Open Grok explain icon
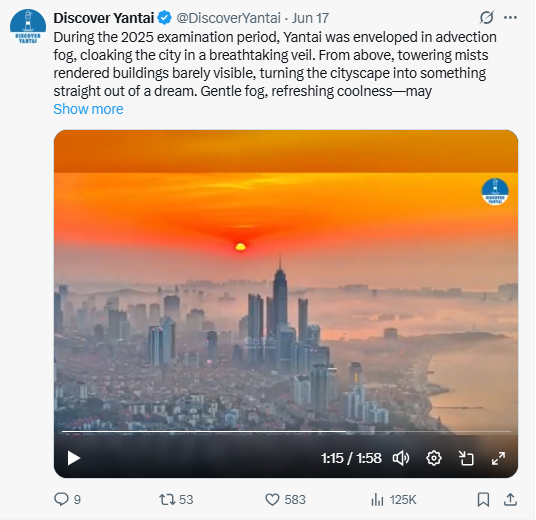Screen dimensions: 536x520 tap(486, 17)
